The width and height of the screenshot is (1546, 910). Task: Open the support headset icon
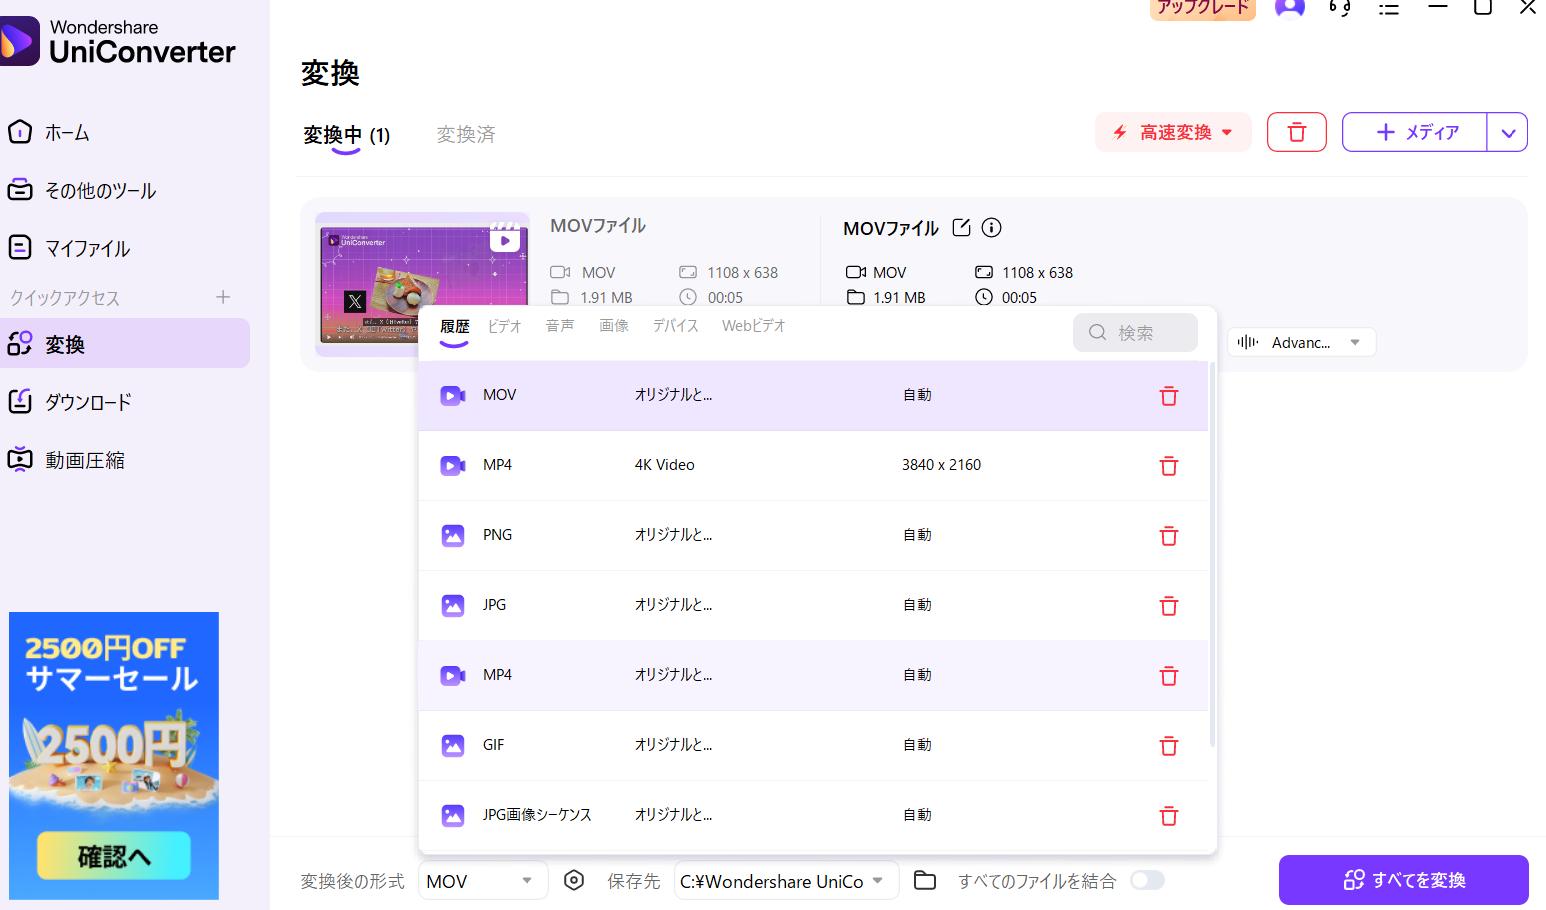coord(1340,8)
